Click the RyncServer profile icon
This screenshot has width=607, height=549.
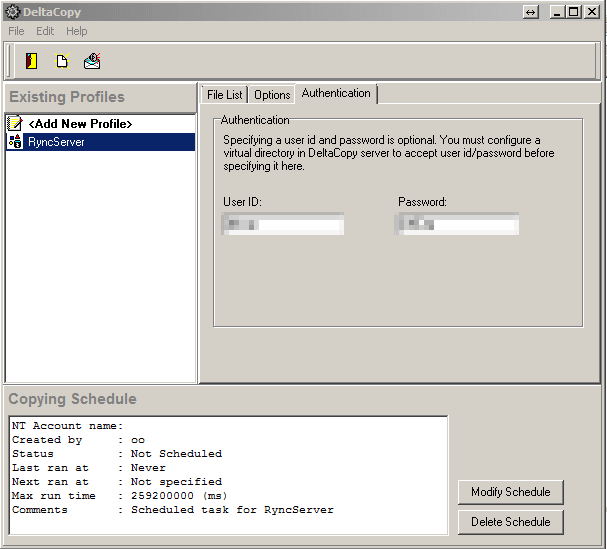point(15,142)
